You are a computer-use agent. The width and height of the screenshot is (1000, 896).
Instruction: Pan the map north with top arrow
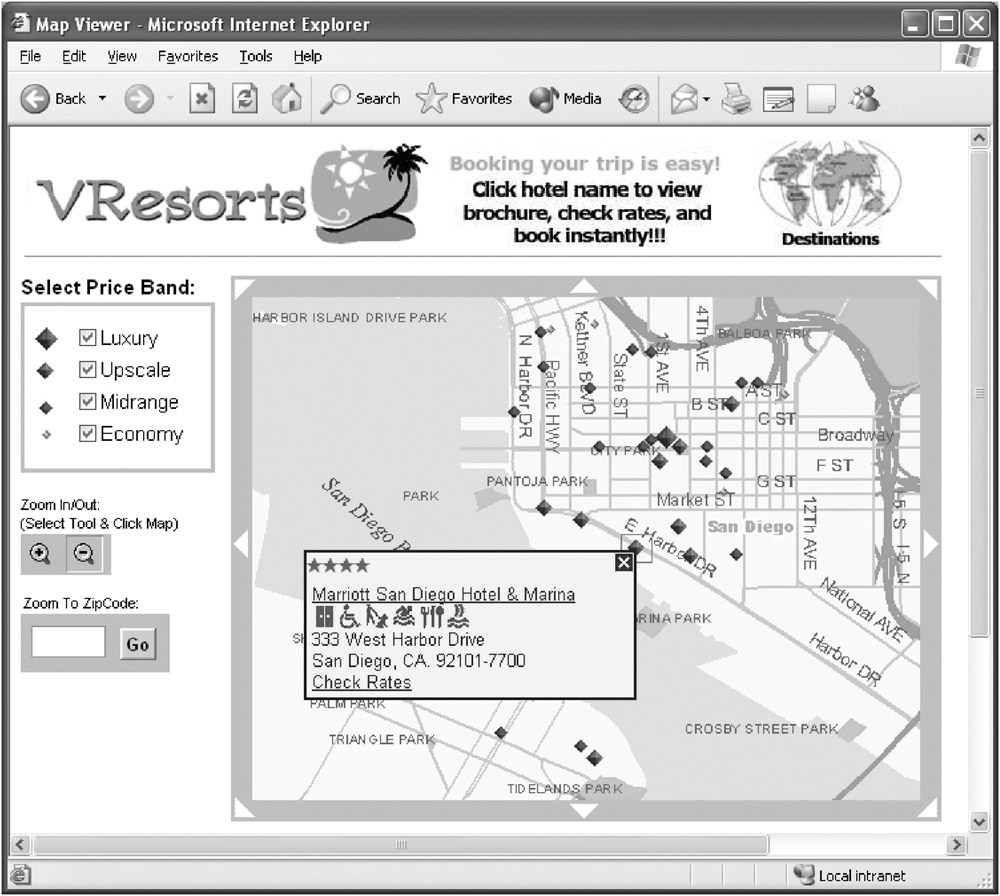click(583, 286)
